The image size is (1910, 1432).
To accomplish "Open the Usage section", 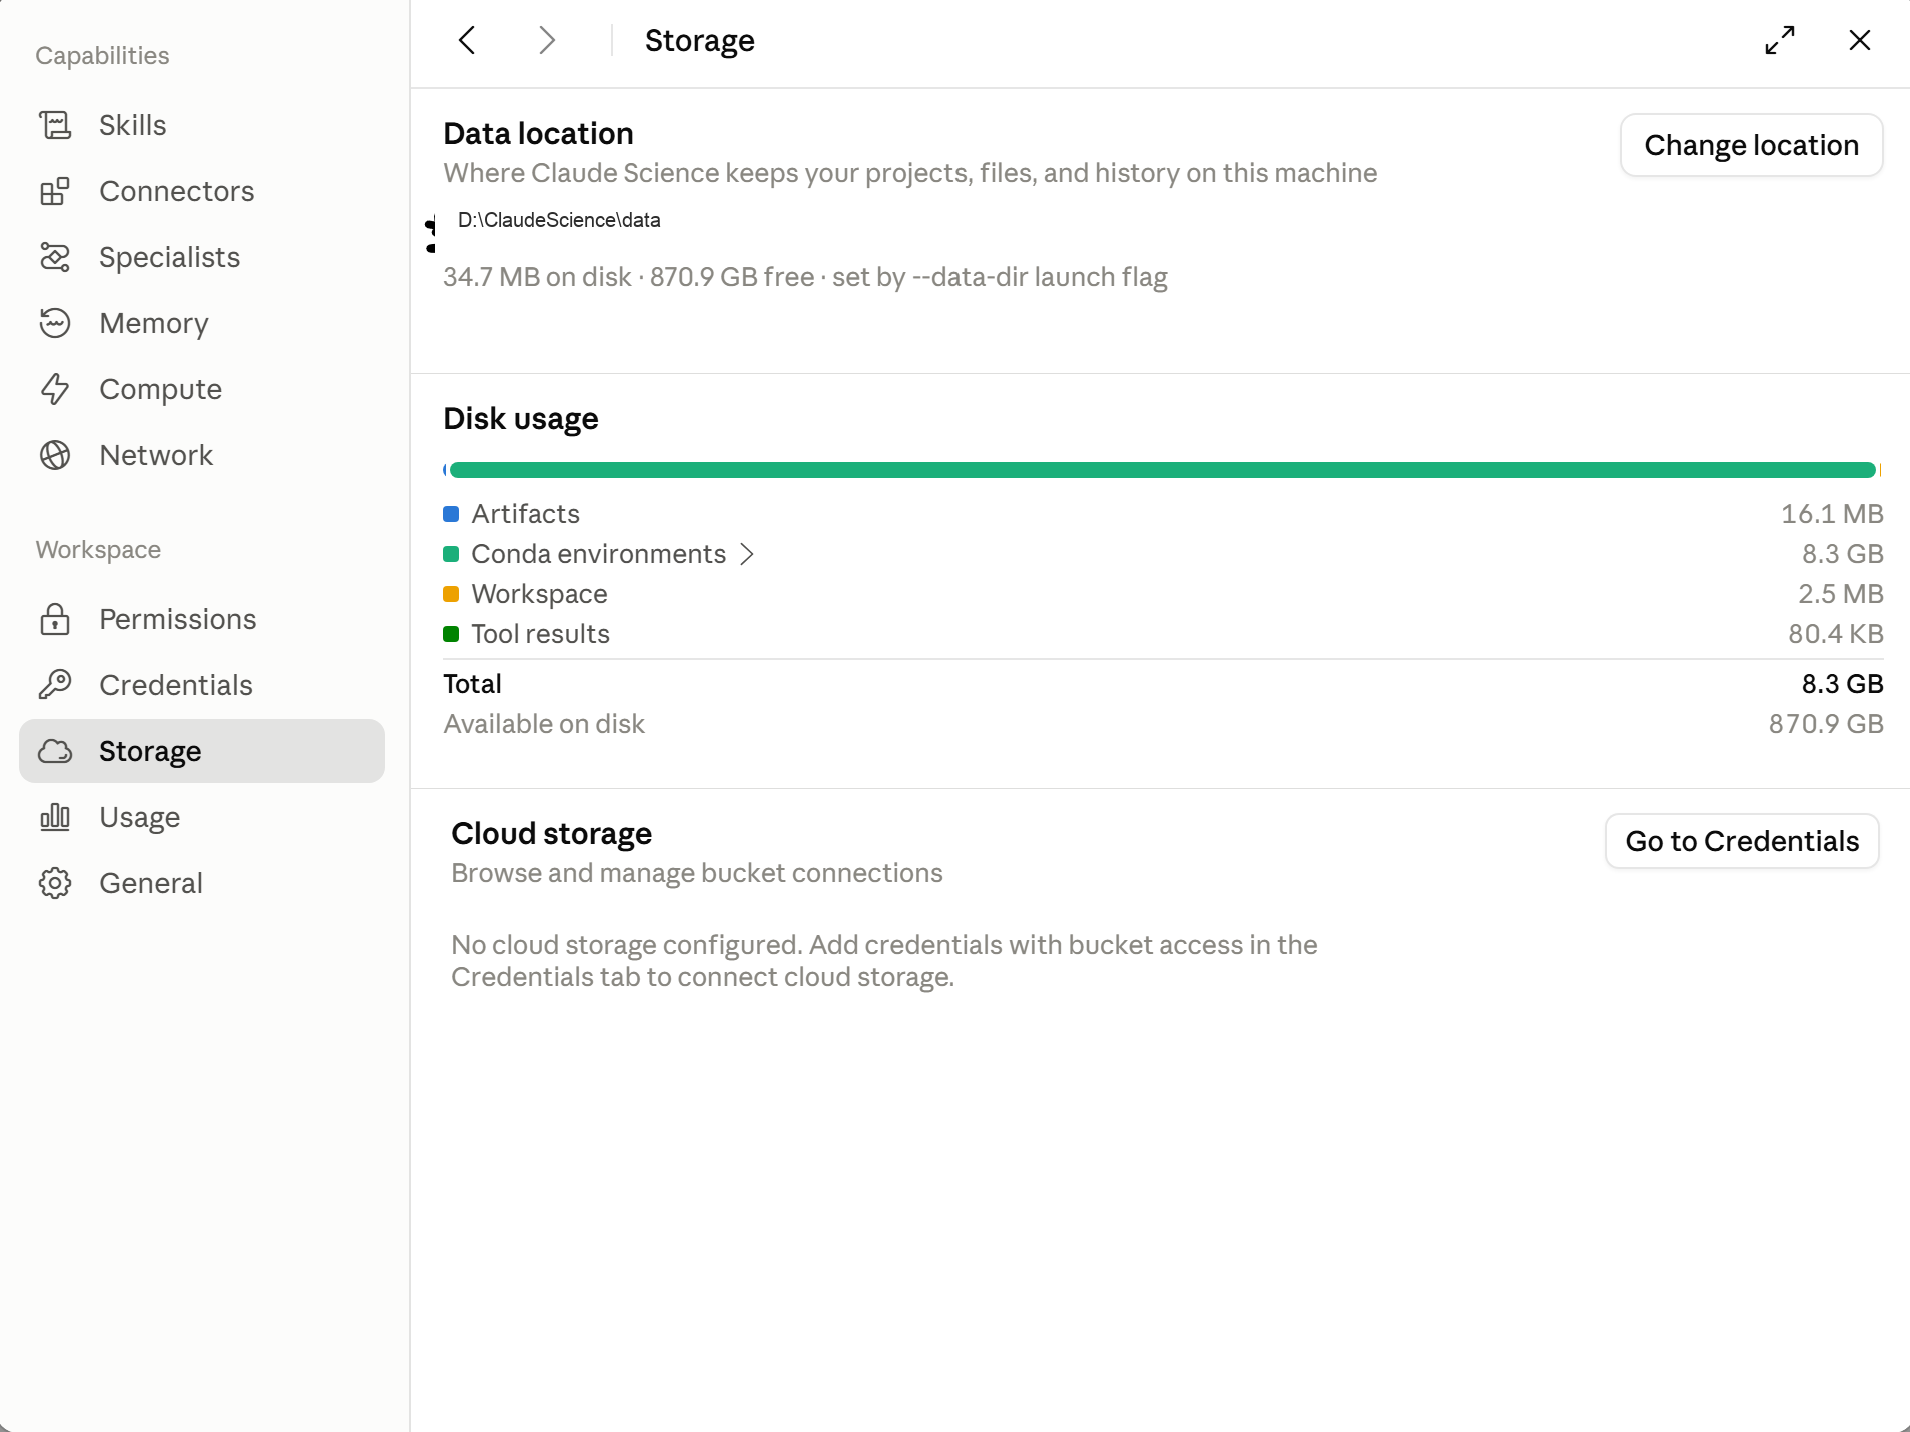I will [x=202, y=817].
